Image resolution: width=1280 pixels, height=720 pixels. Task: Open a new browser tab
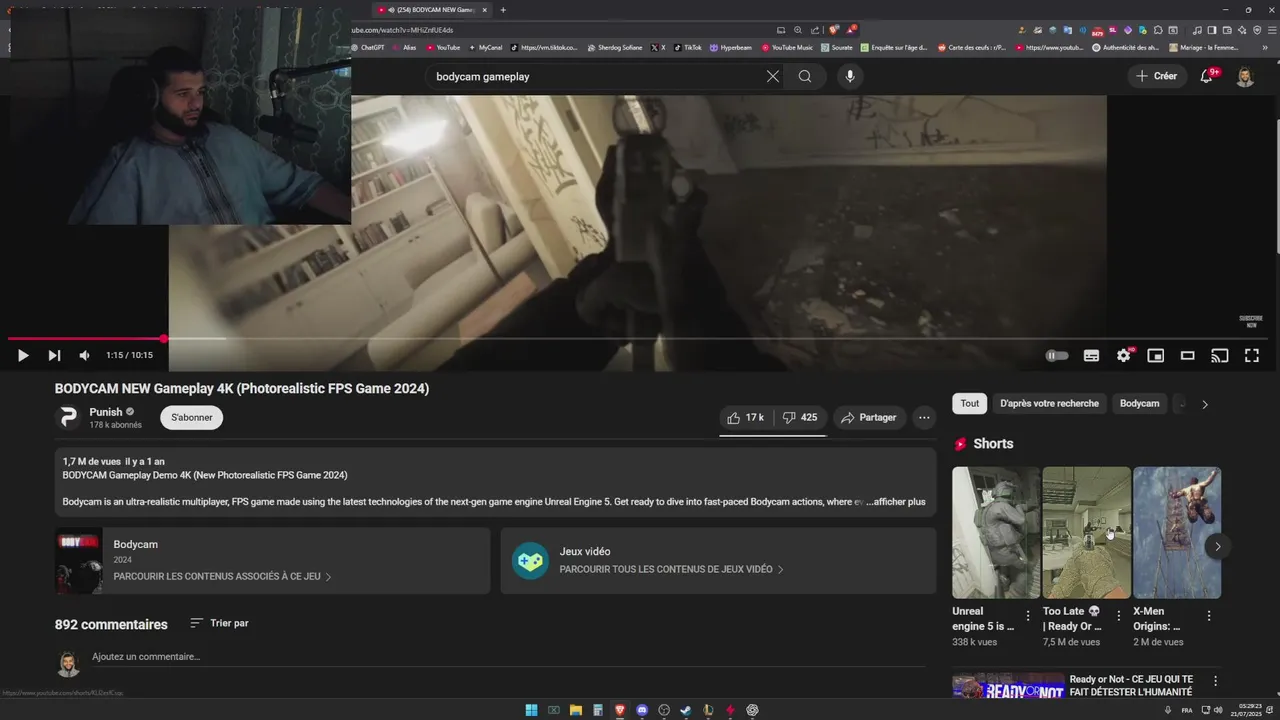[503, 10]
